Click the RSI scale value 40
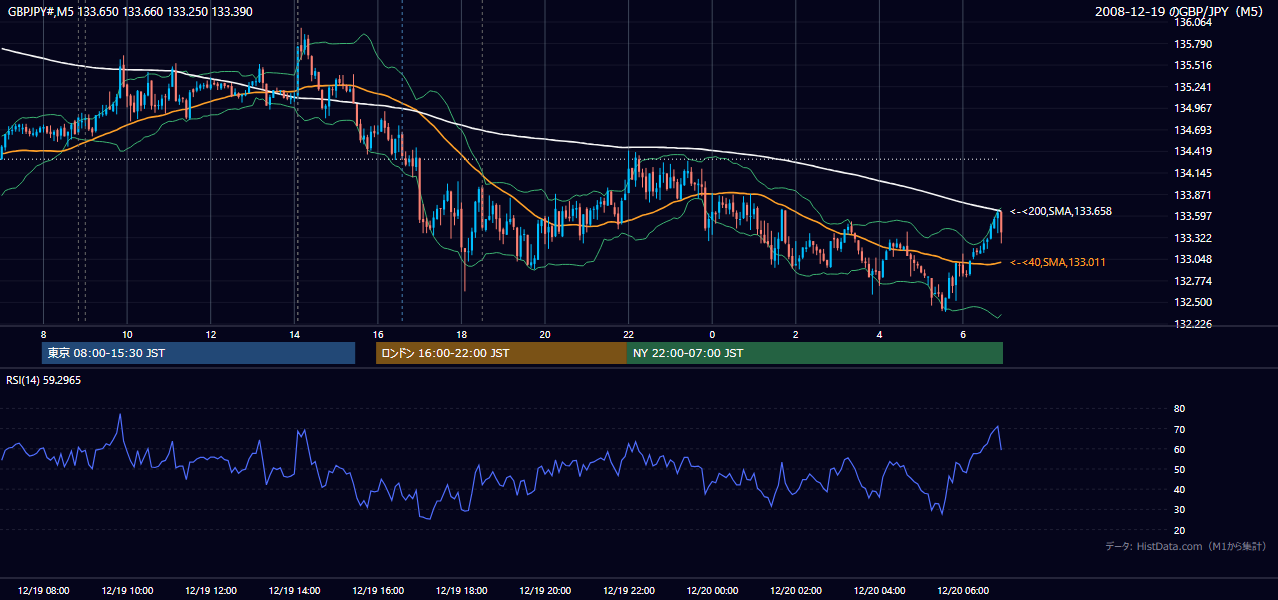Image resolution: width=1278 pixels, height=600 pixels. tap(1179, 489)
